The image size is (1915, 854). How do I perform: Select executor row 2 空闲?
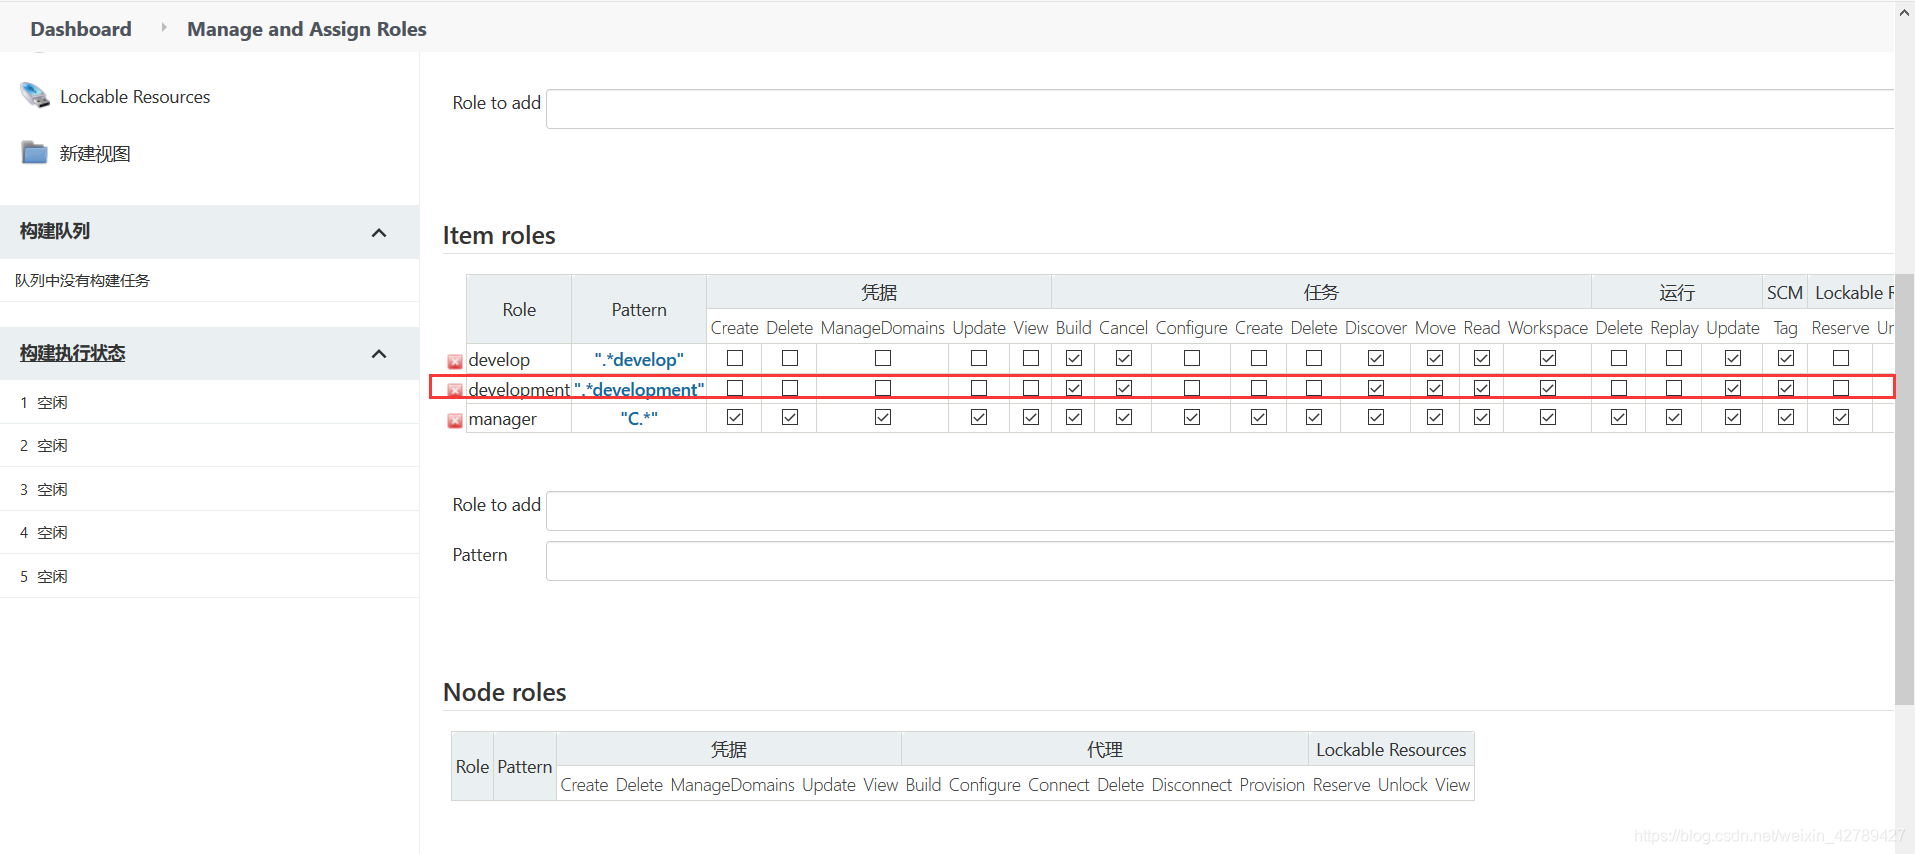click(209, 445)
